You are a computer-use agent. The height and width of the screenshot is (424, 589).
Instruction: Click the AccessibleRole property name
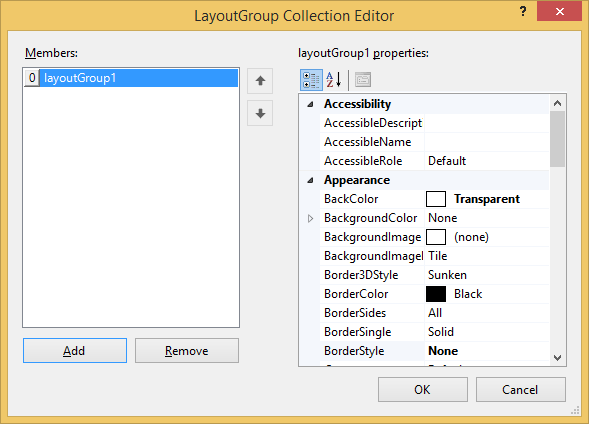(363, 161)
